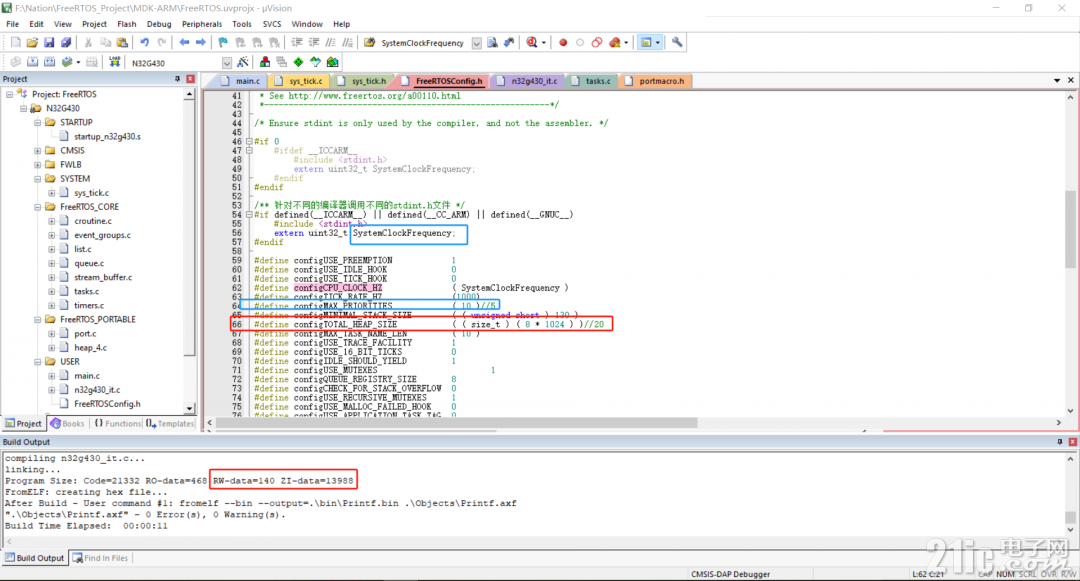Open the SystemClockFrequency find combo dropdown
The image size is (1080, 581).
[x=477, y=43]
